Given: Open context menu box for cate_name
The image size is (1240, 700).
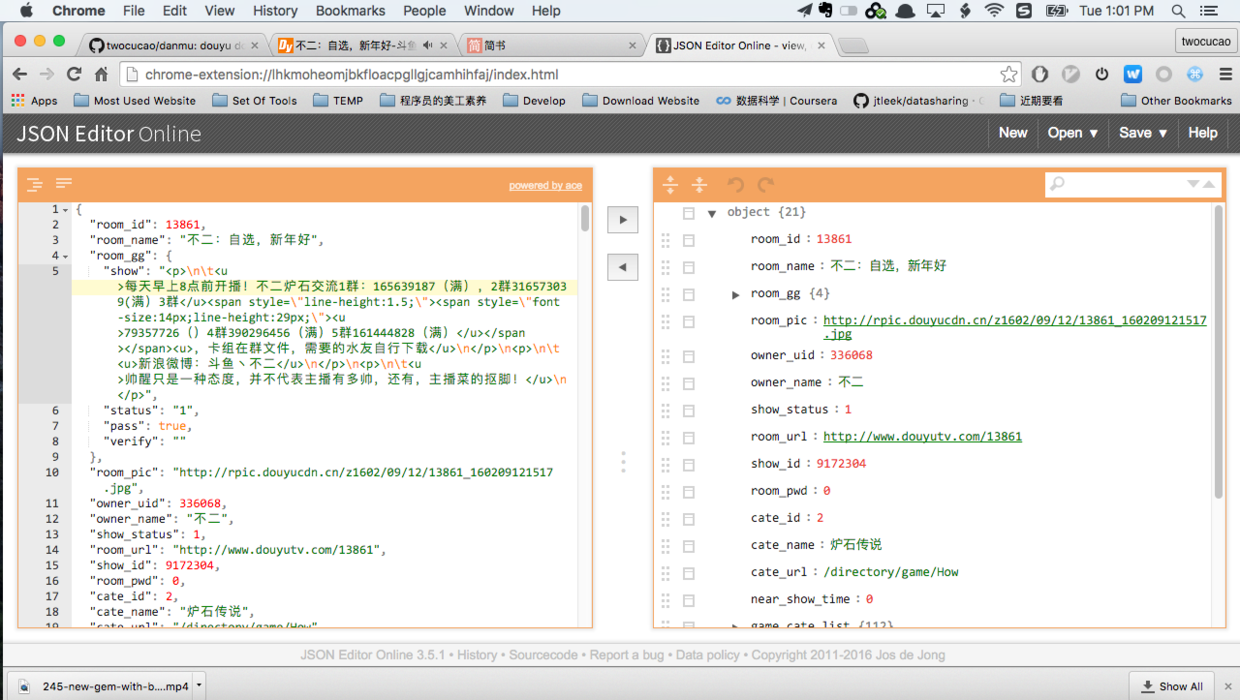Looking at the screenshot, I should point(689,545).
